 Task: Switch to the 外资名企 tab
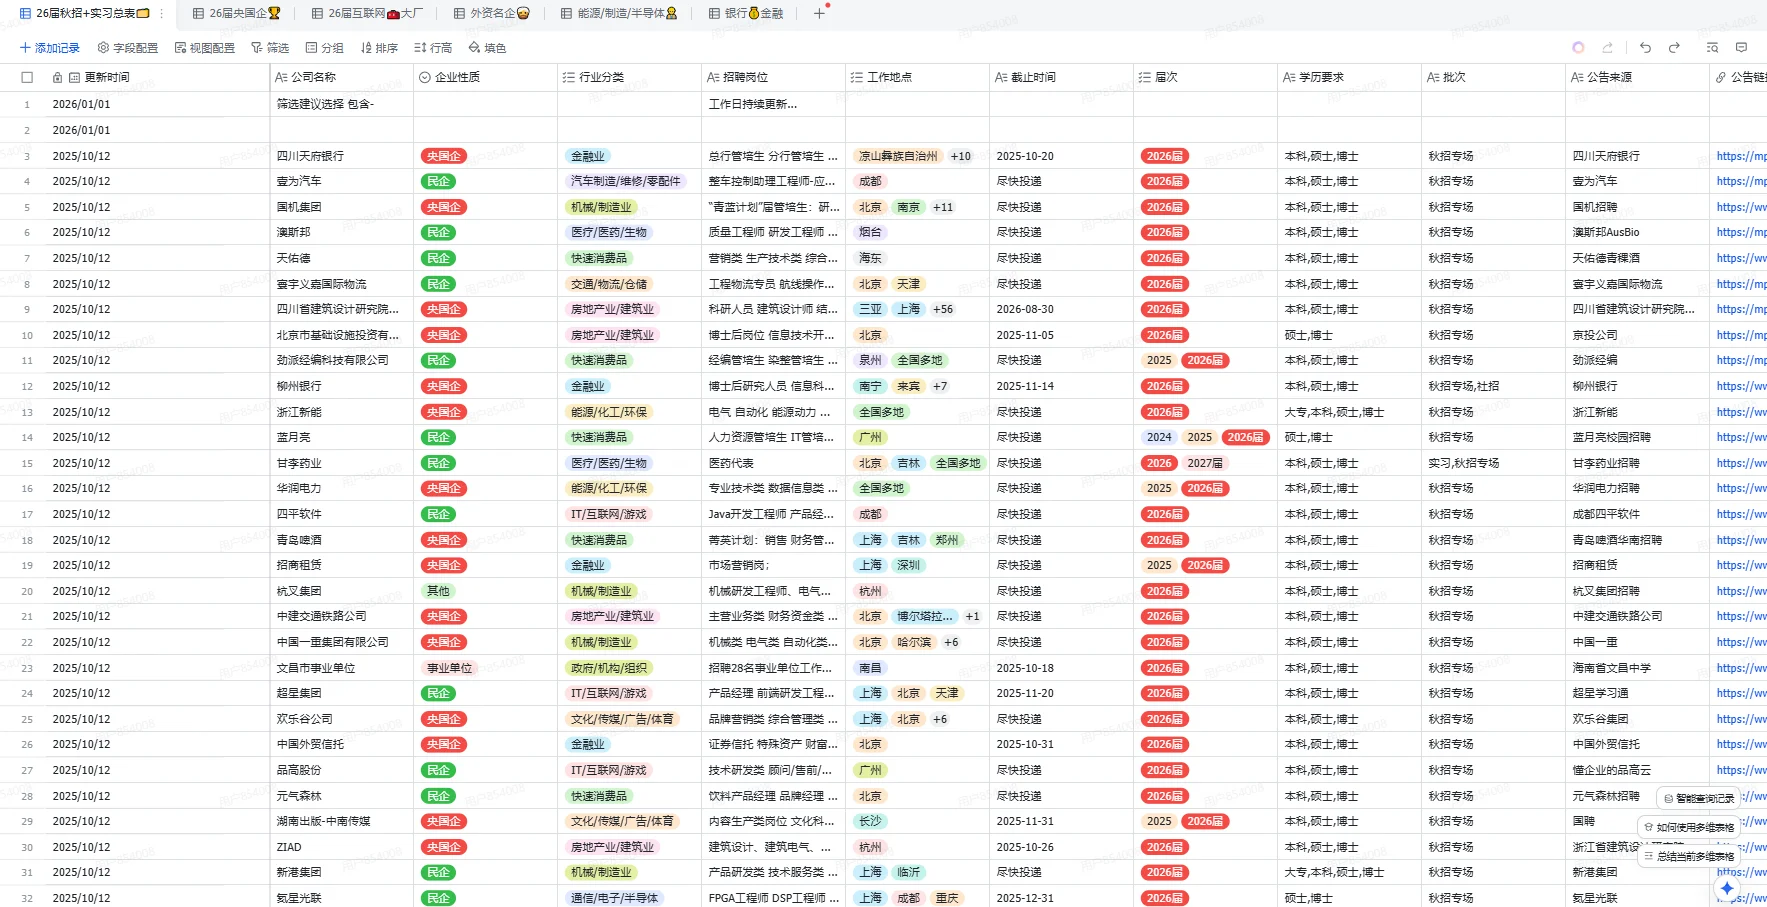pos(491,13)
